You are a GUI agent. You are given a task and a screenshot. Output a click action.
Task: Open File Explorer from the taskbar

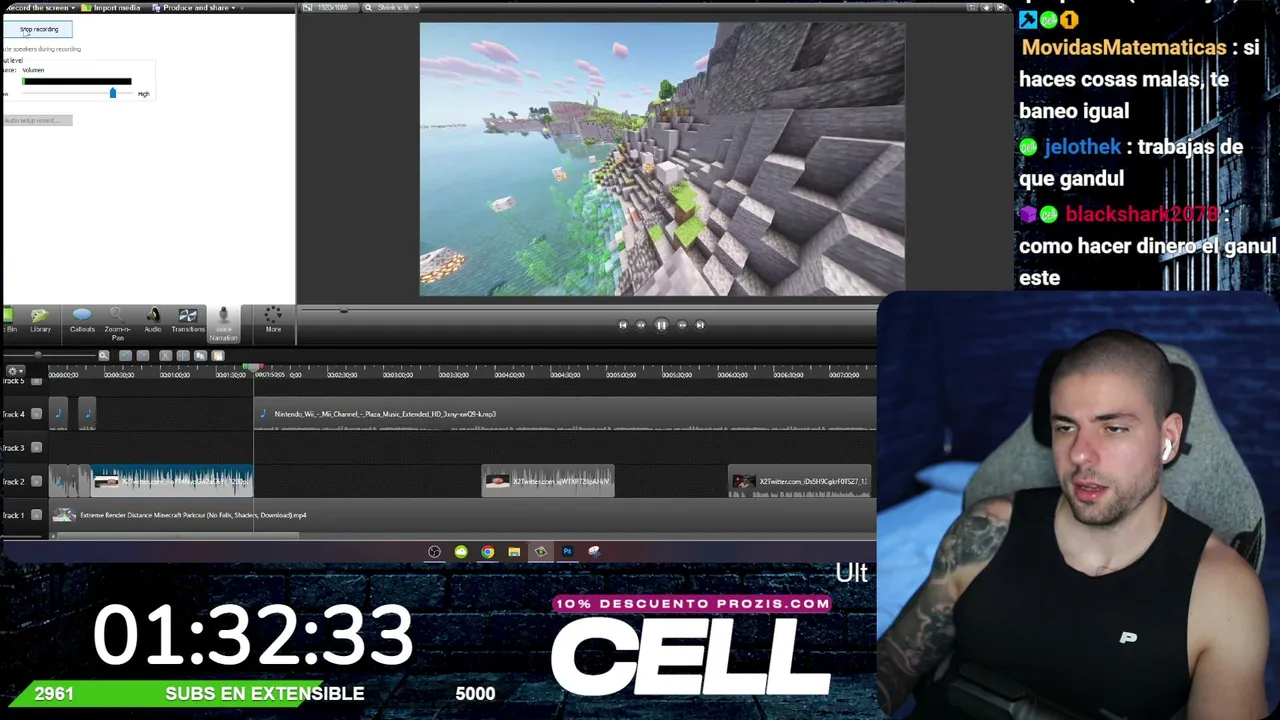[x=514, y=552]
